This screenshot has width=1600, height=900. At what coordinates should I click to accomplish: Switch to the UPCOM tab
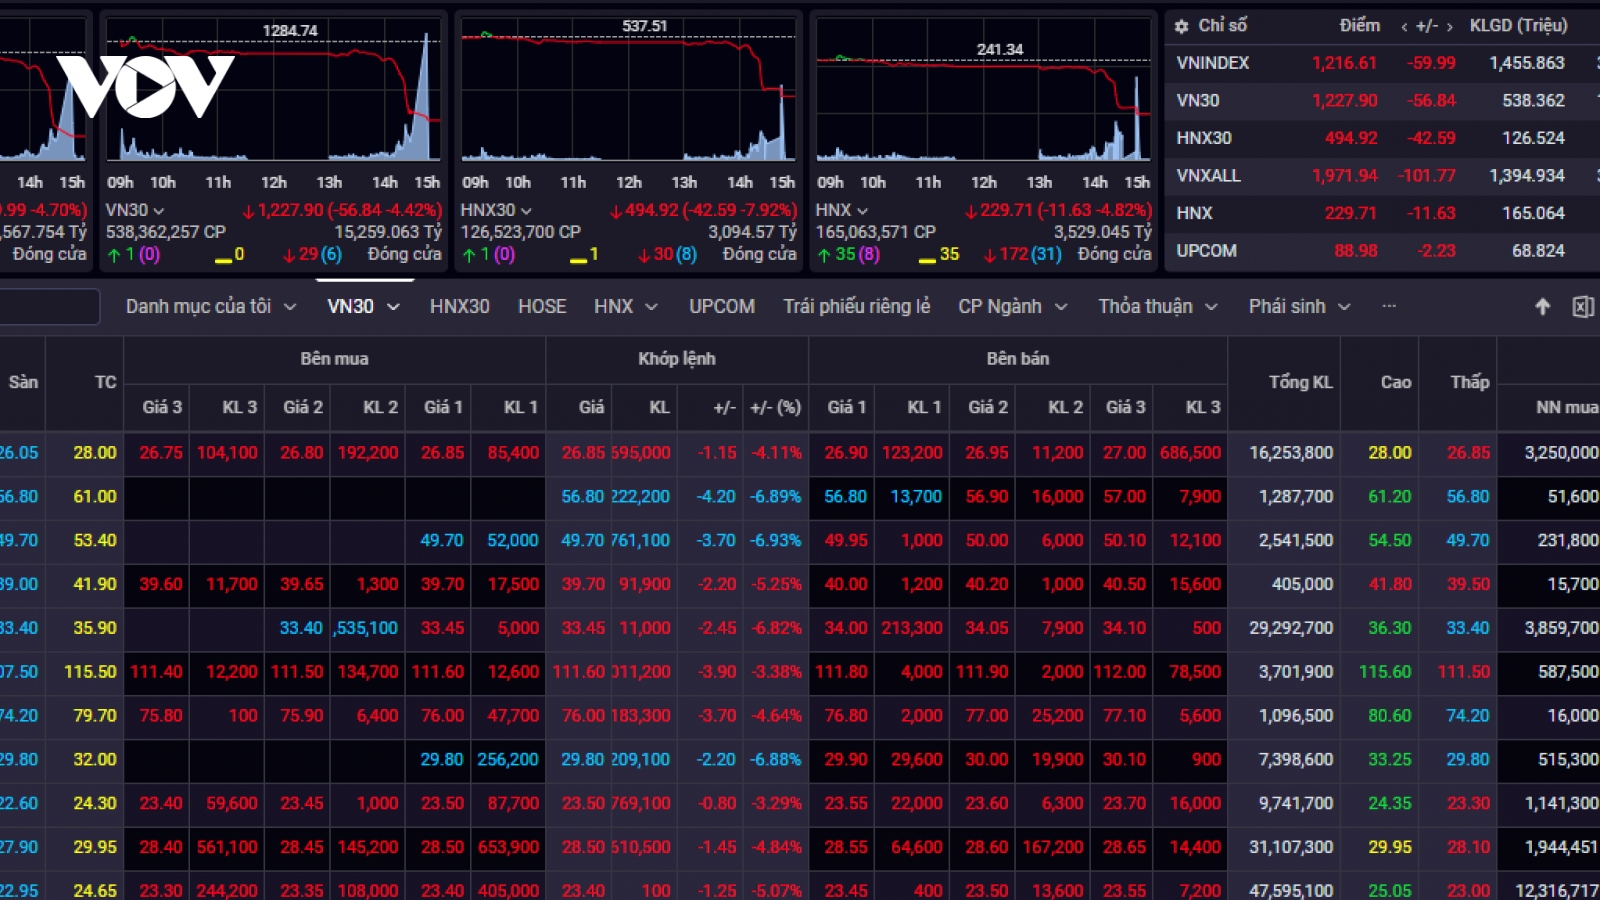point(722,306)
